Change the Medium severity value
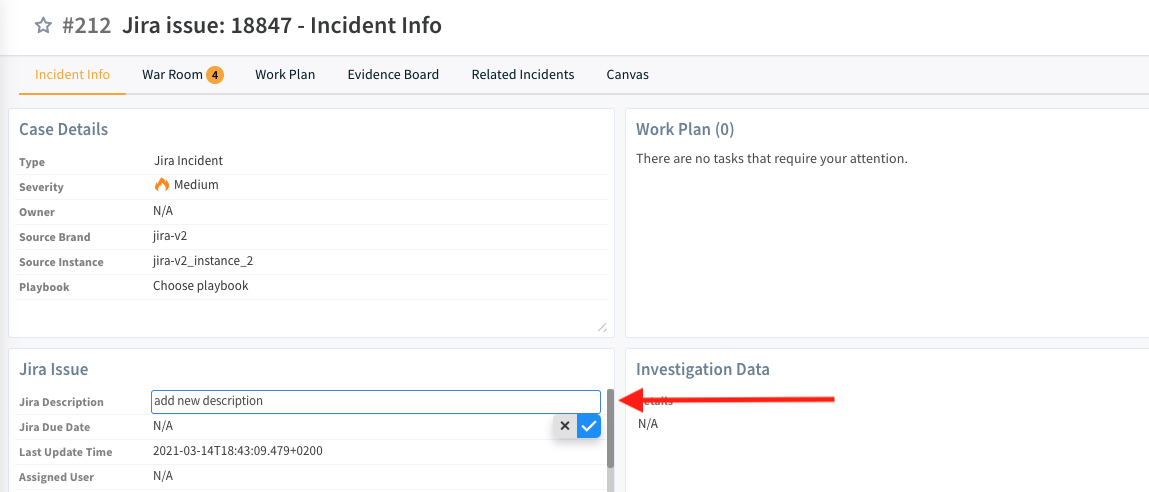Viewport: 1149px width, 492px height. click(x=196, y=185)
